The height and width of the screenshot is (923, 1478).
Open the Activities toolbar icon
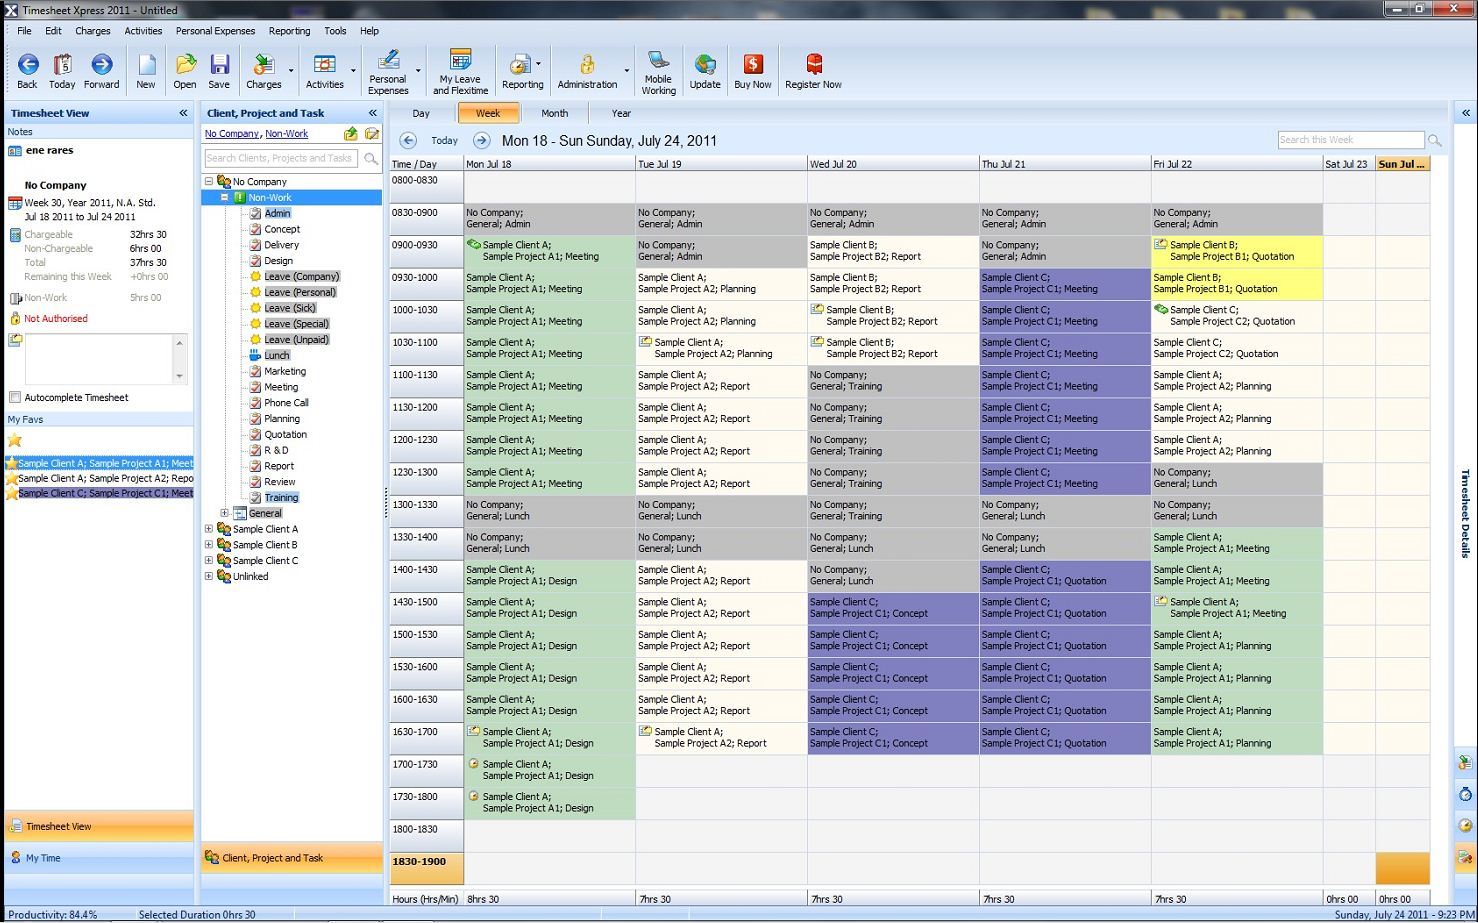pyautogui.click(x=324, y=70)
